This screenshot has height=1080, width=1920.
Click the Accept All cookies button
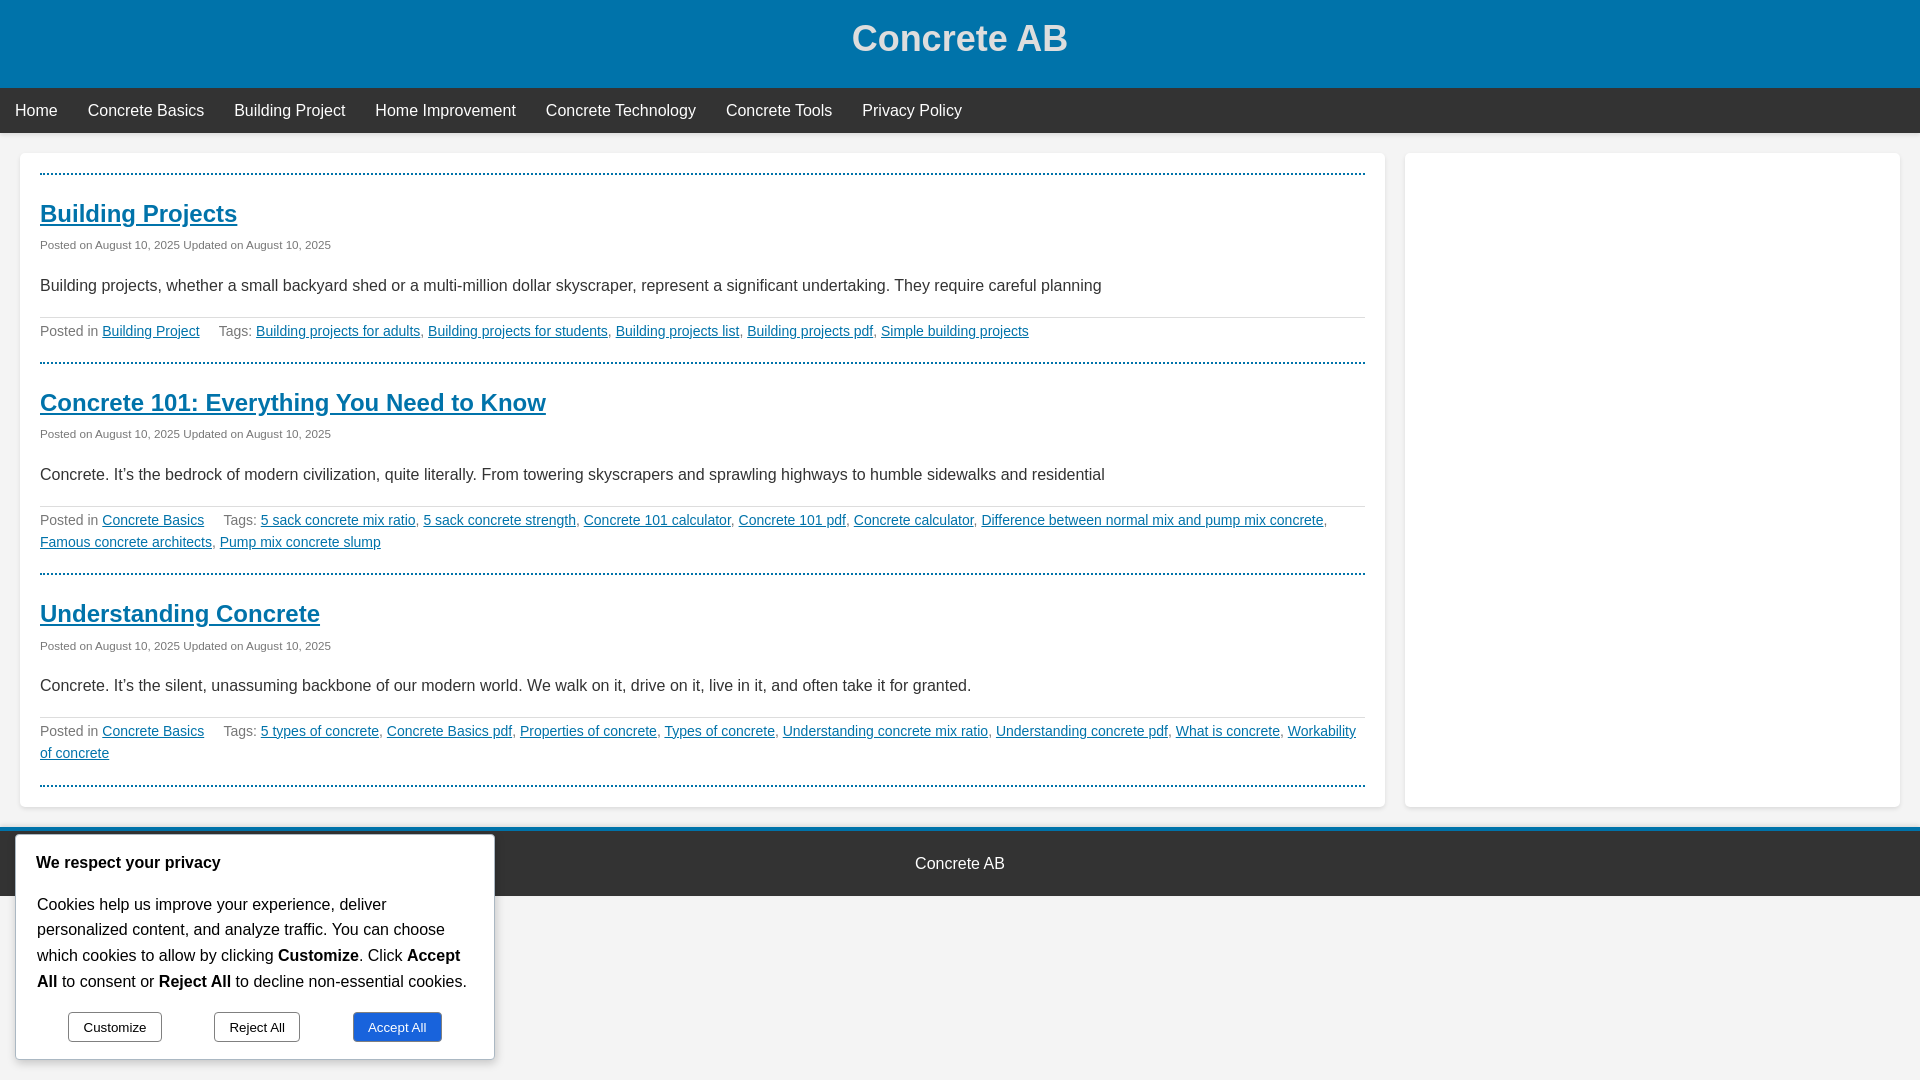coord(397,1027)
